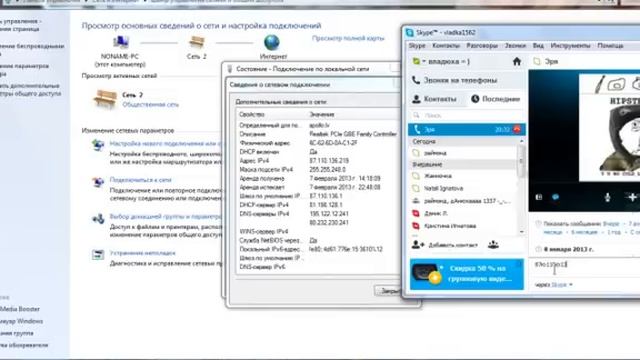The width and height of the screenshot is (640, 360).
Task: Click the Skype contact search field
Action: [466, 116]
